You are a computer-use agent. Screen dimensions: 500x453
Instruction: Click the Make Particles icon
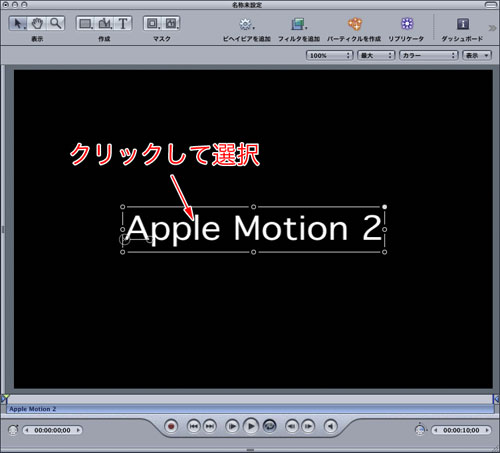(354, 24)
